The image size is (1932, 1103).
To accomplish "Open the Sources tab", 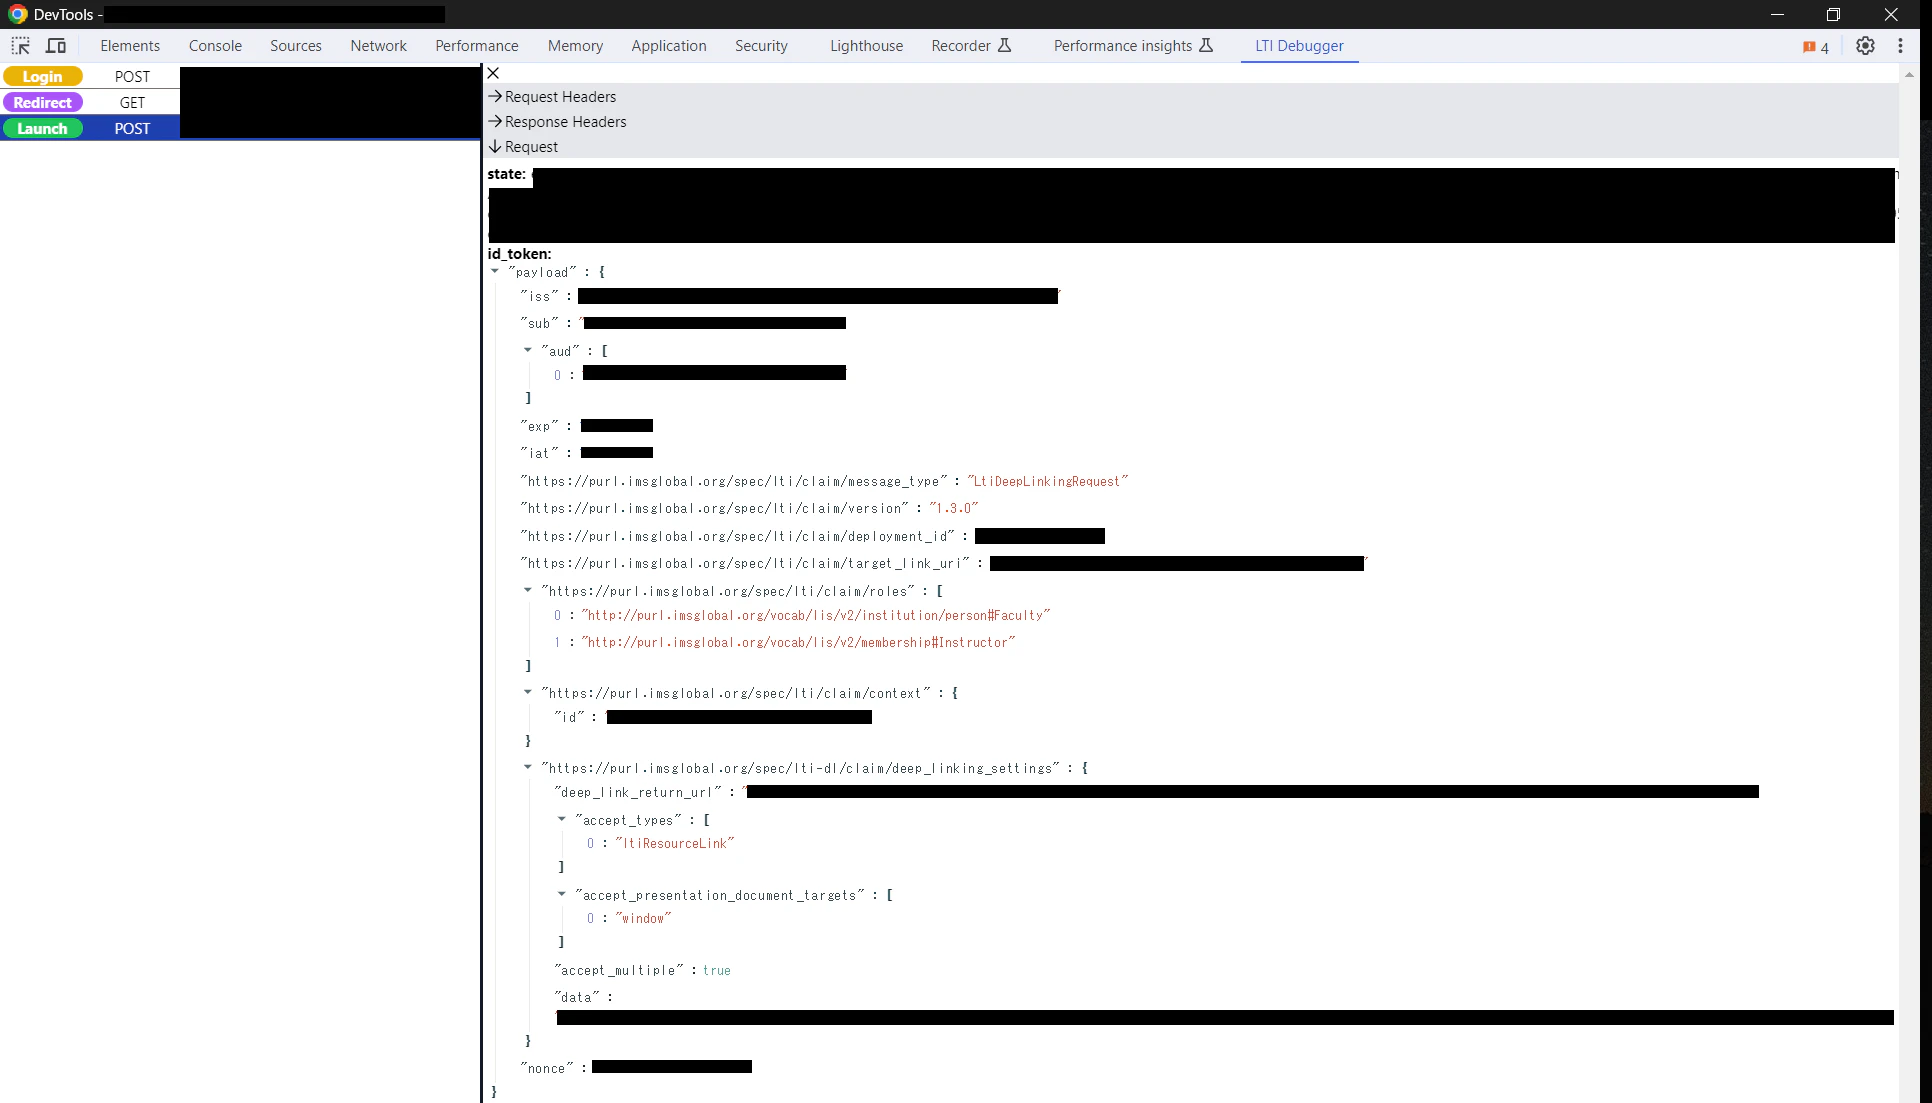I will click(296, 46).
